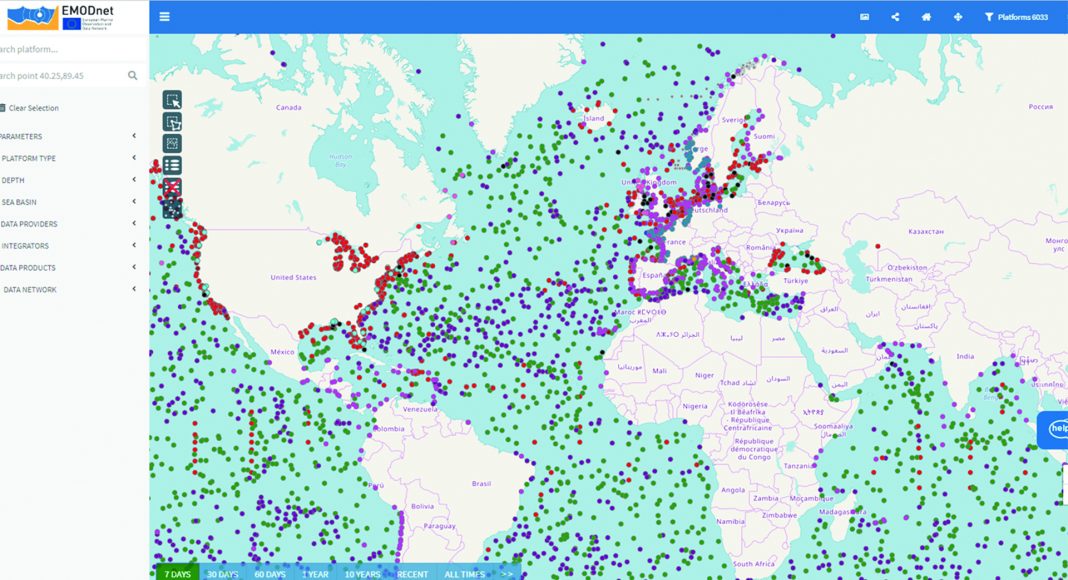Image resolution: width=1068 pixels, height=580 pixels.
Task: Click the search magnifier icon in sidebar
Action: click(x=133, y=76)
